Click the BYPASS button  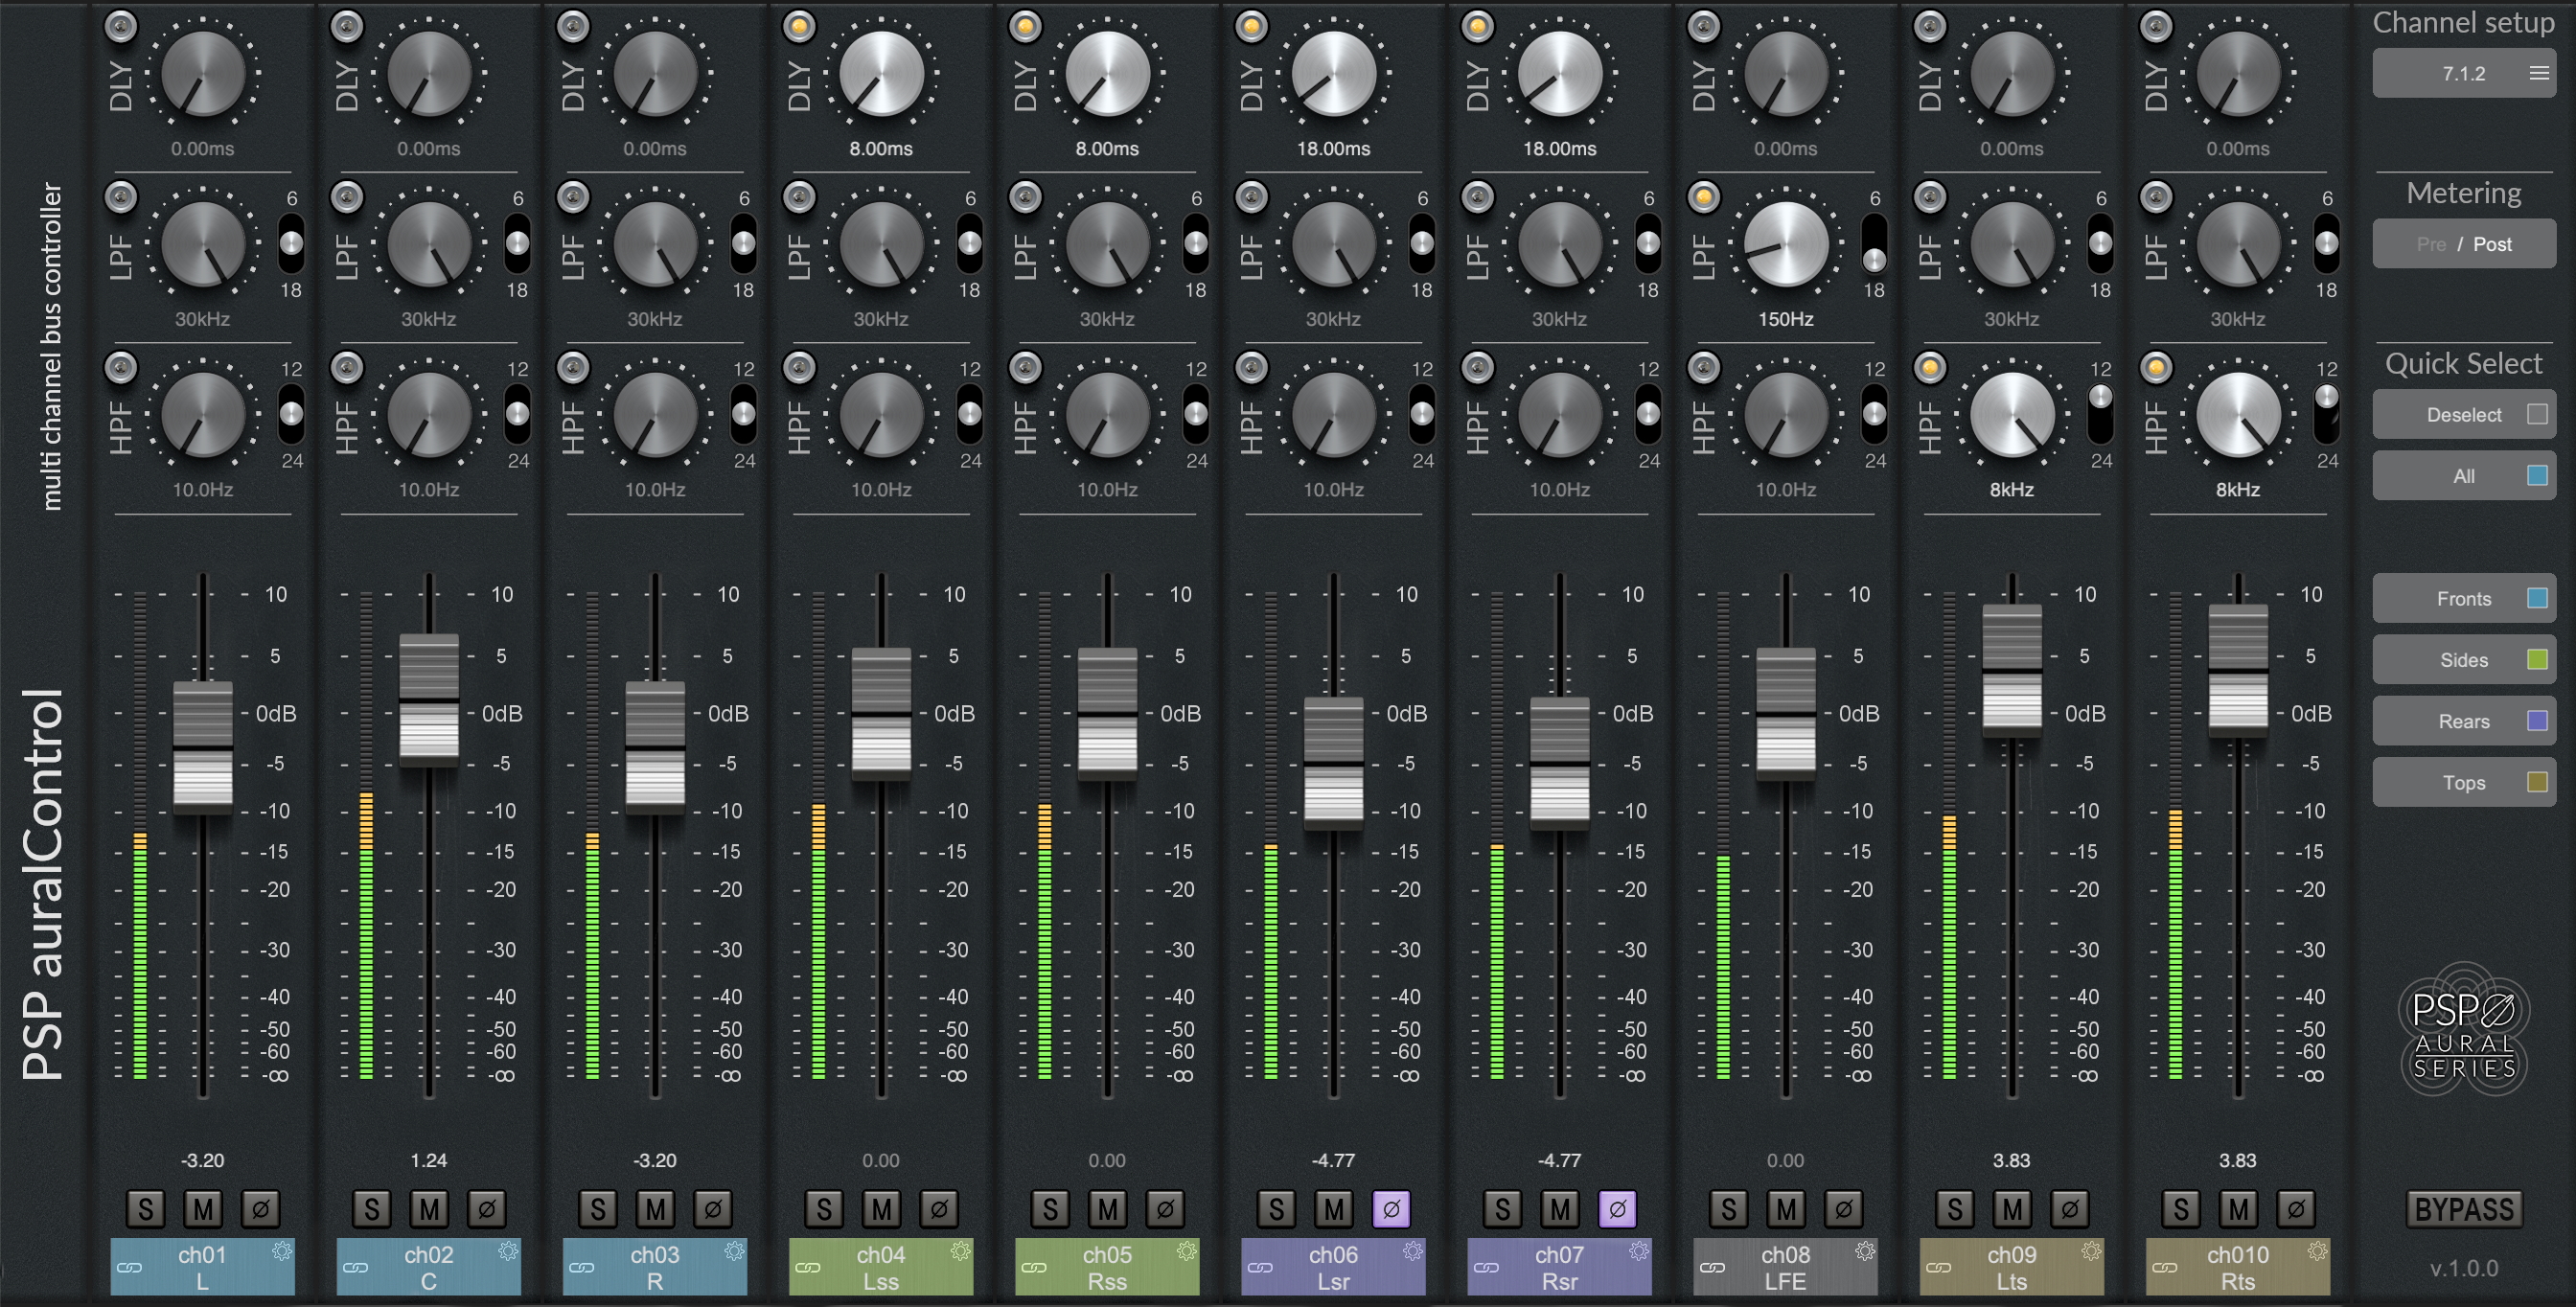pos(2464,1209)
